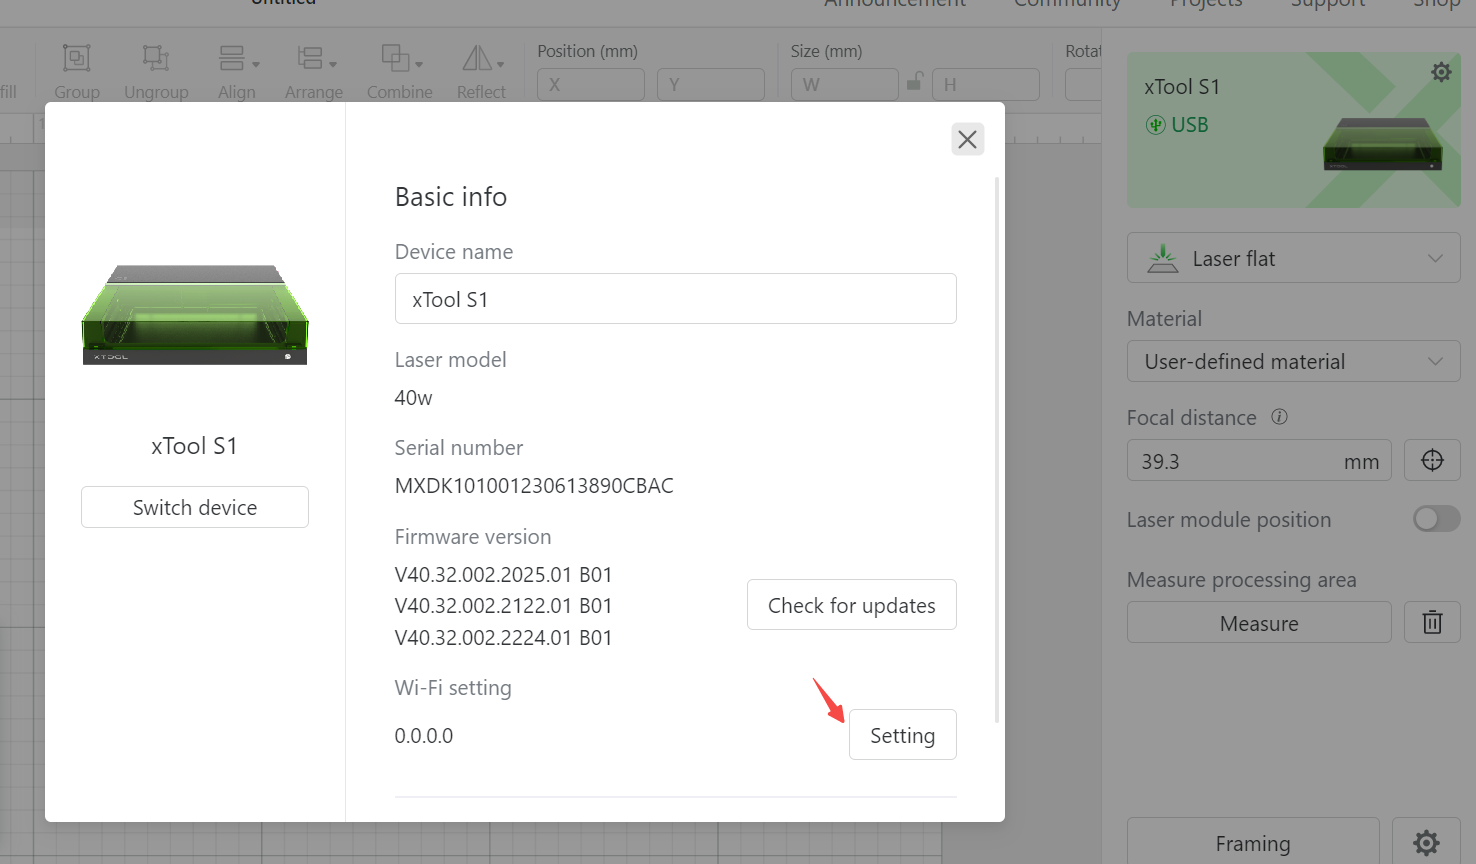Click the Group toolbar icon
1476x864 pixels.
tap(77, 58)
